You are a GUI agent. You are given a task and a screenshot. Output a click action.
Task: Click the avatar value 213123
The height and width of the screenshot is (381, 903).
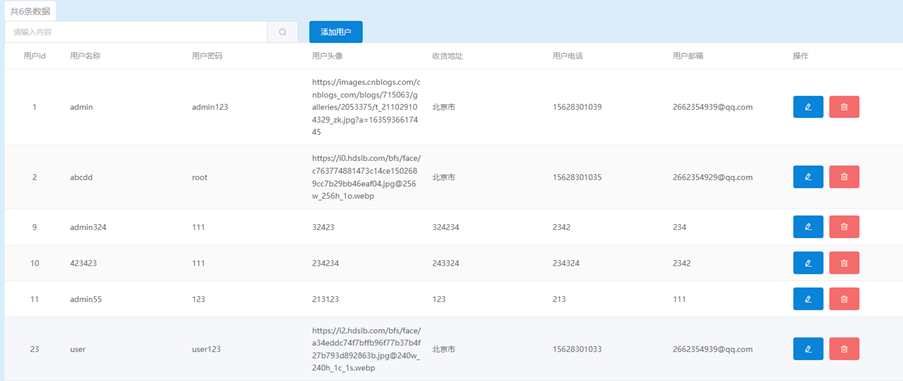325,299
